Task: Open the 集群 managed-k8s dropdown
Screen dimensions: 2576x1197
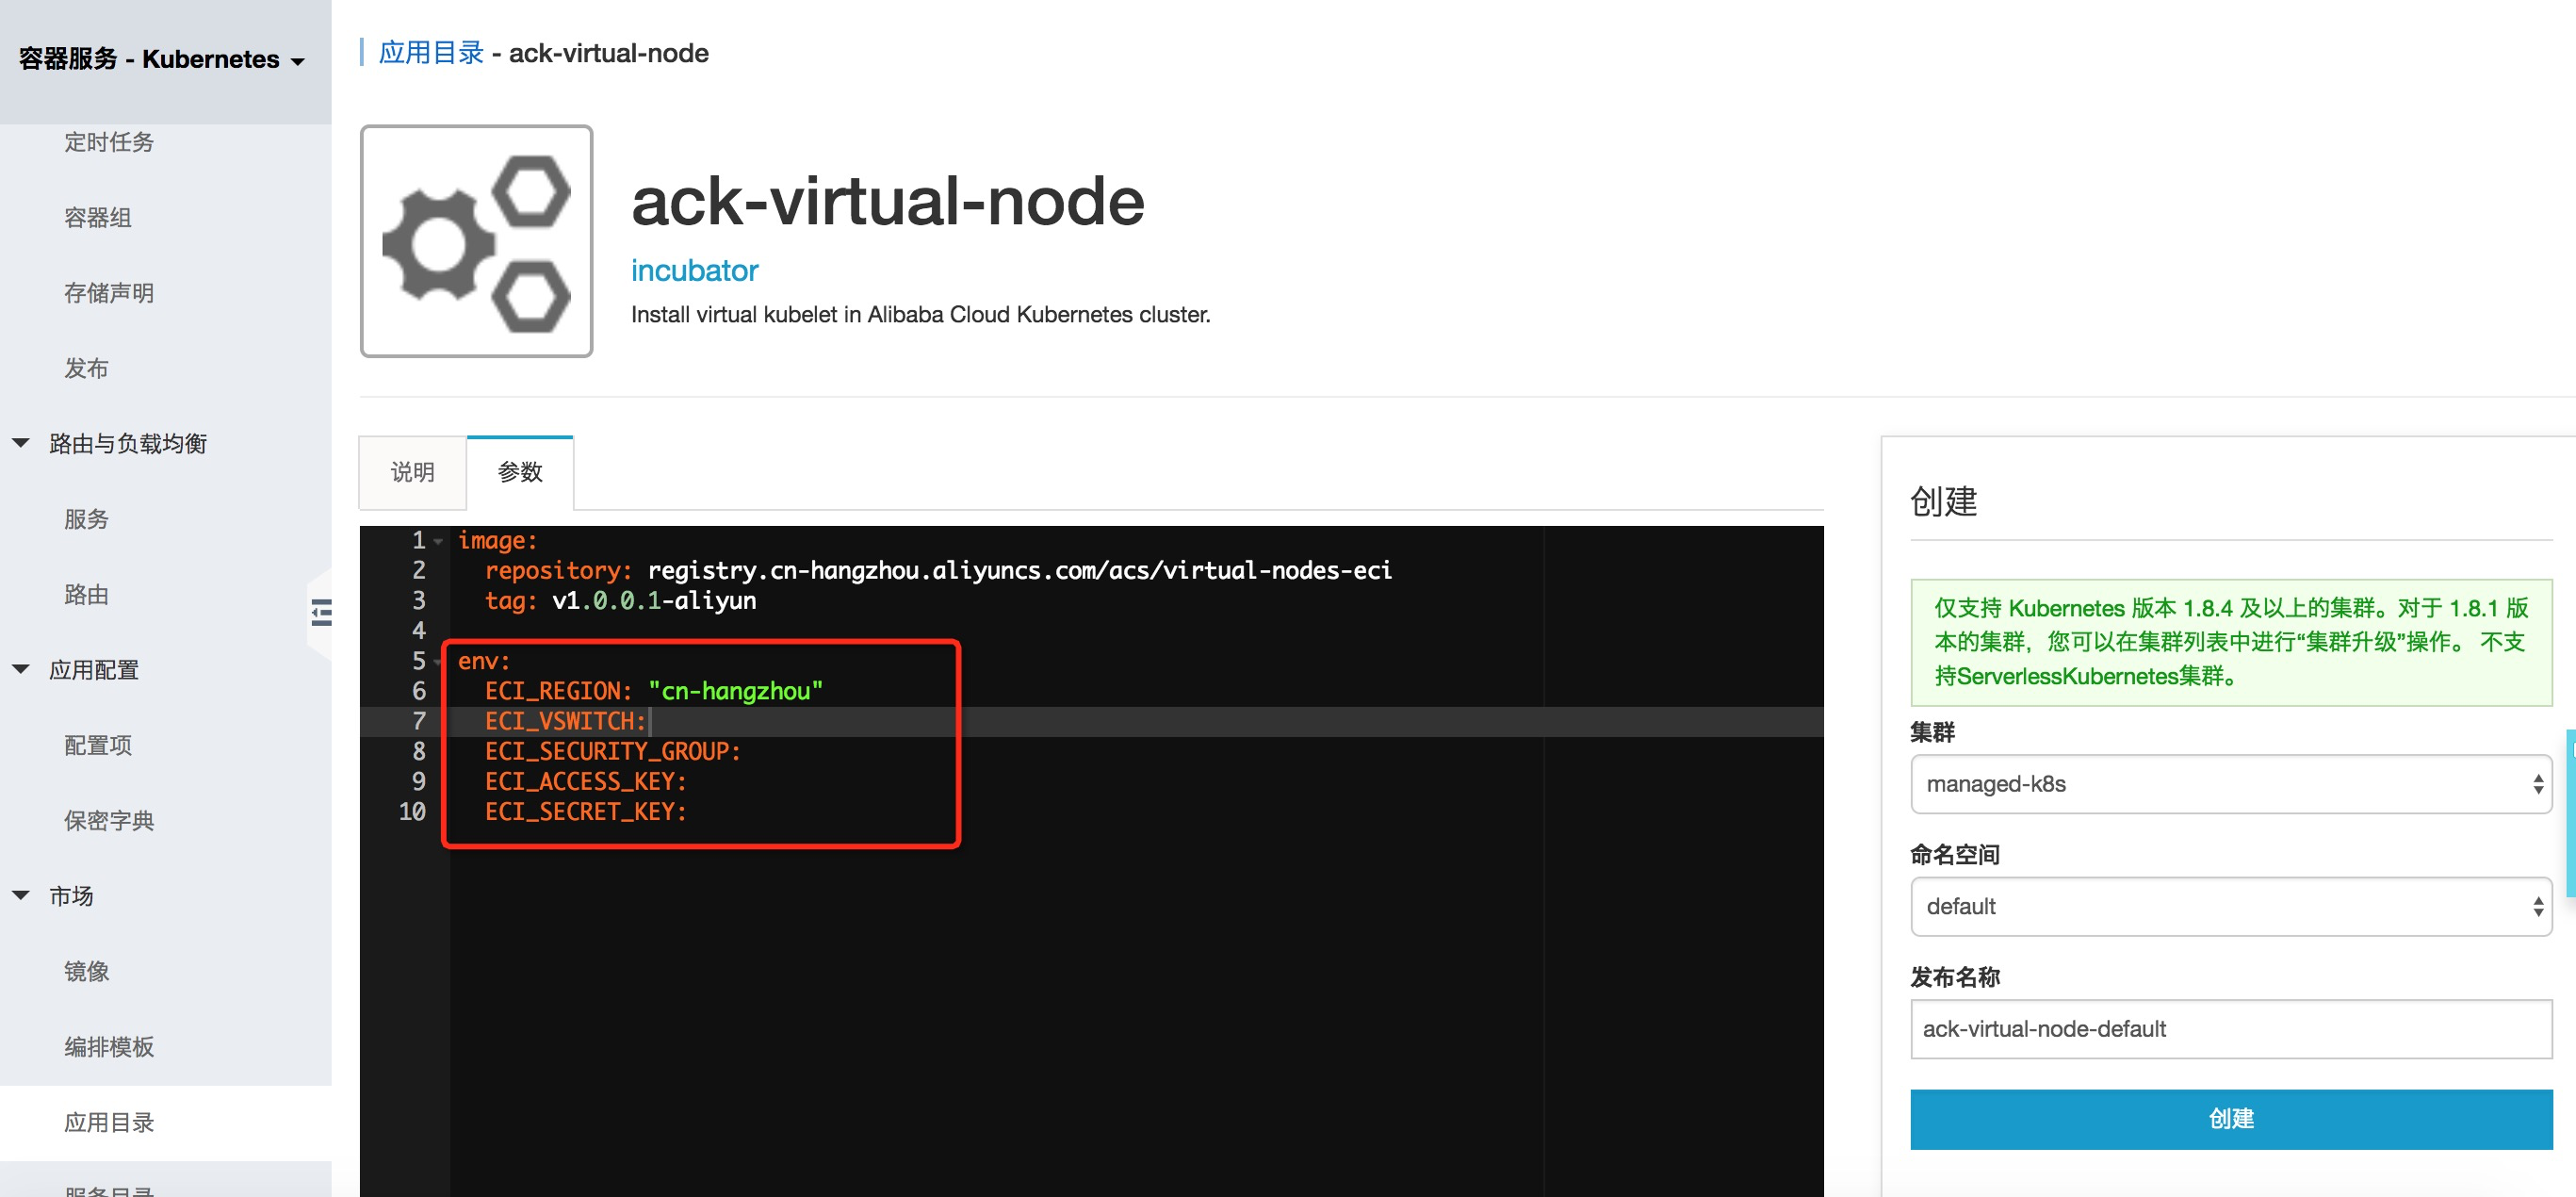Action: click(x=2230, y=784)
